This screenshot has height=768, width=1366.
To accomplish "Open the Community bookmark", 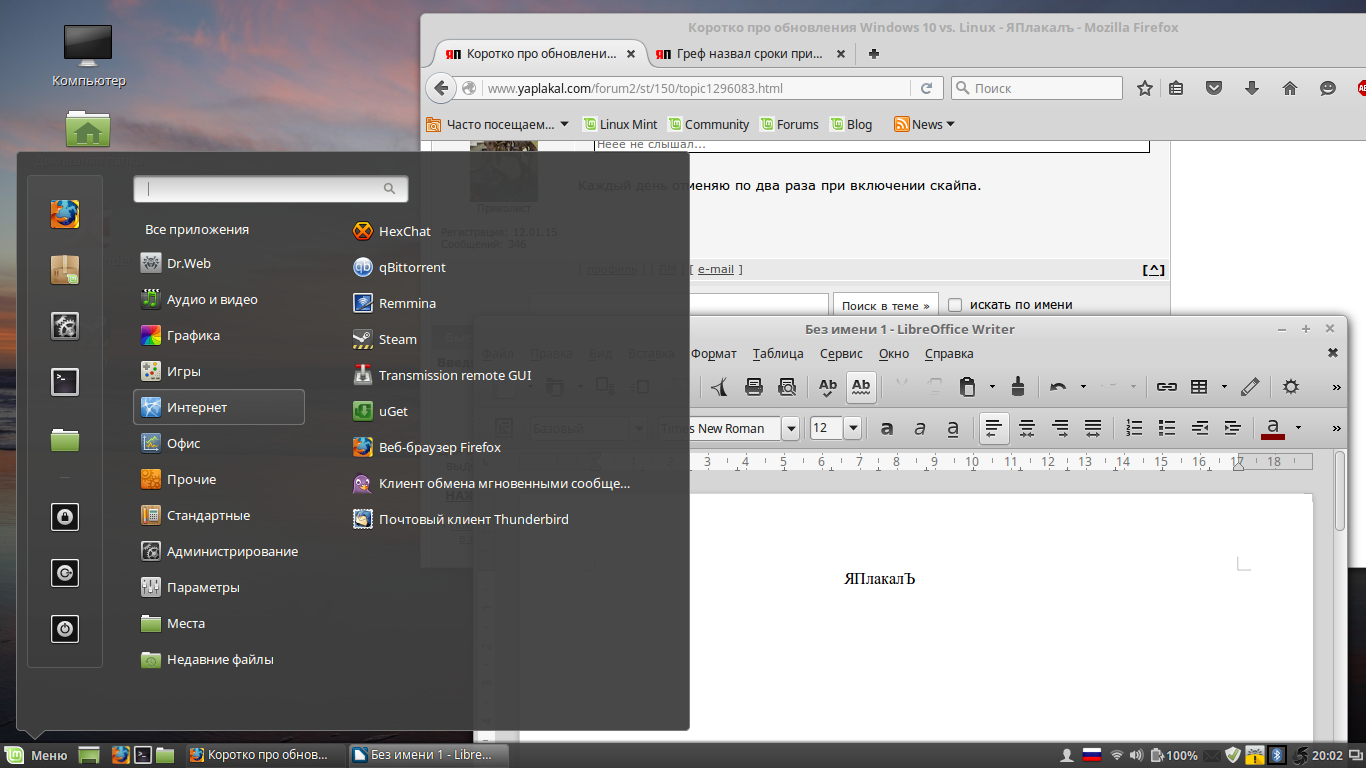I will click(x=709, y=124).
